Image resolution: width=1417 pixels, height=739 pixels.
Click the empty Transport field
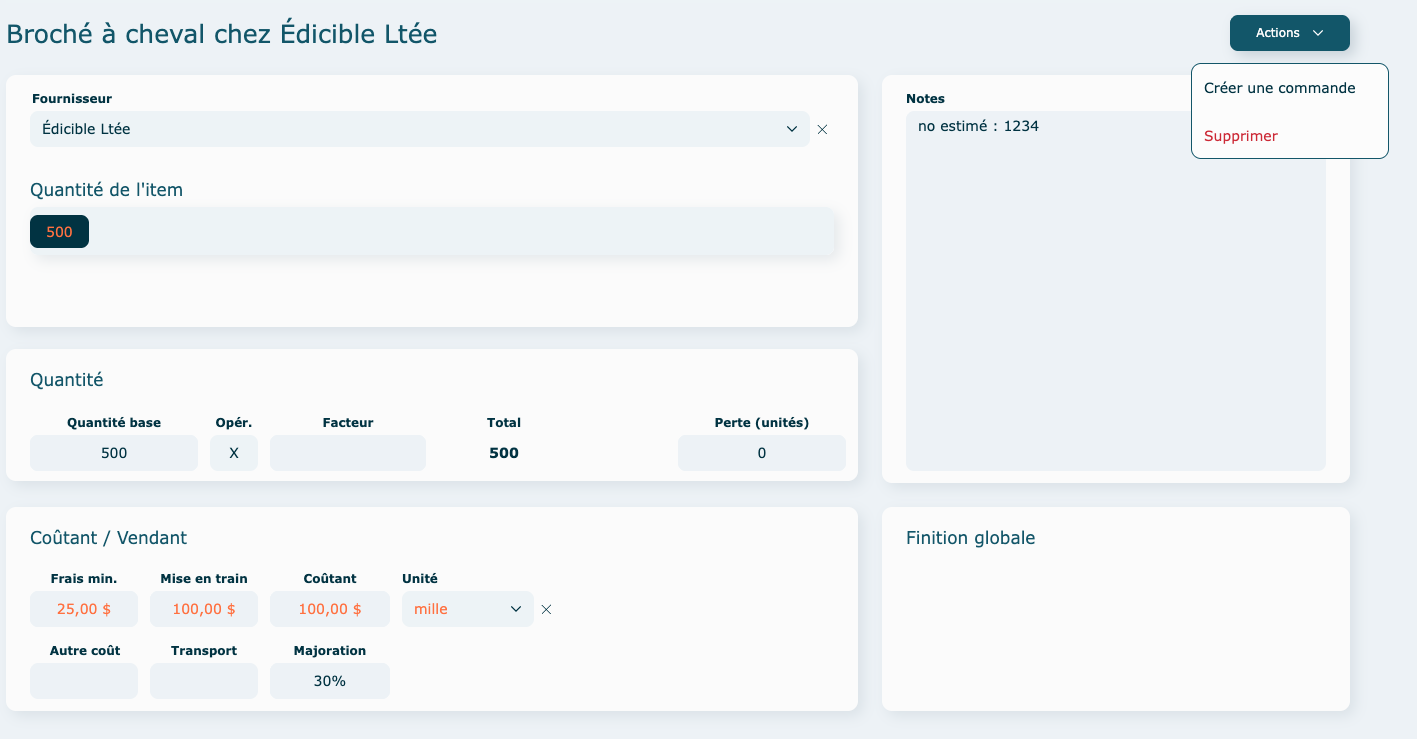pyautogui.click(x=204, y=681)
